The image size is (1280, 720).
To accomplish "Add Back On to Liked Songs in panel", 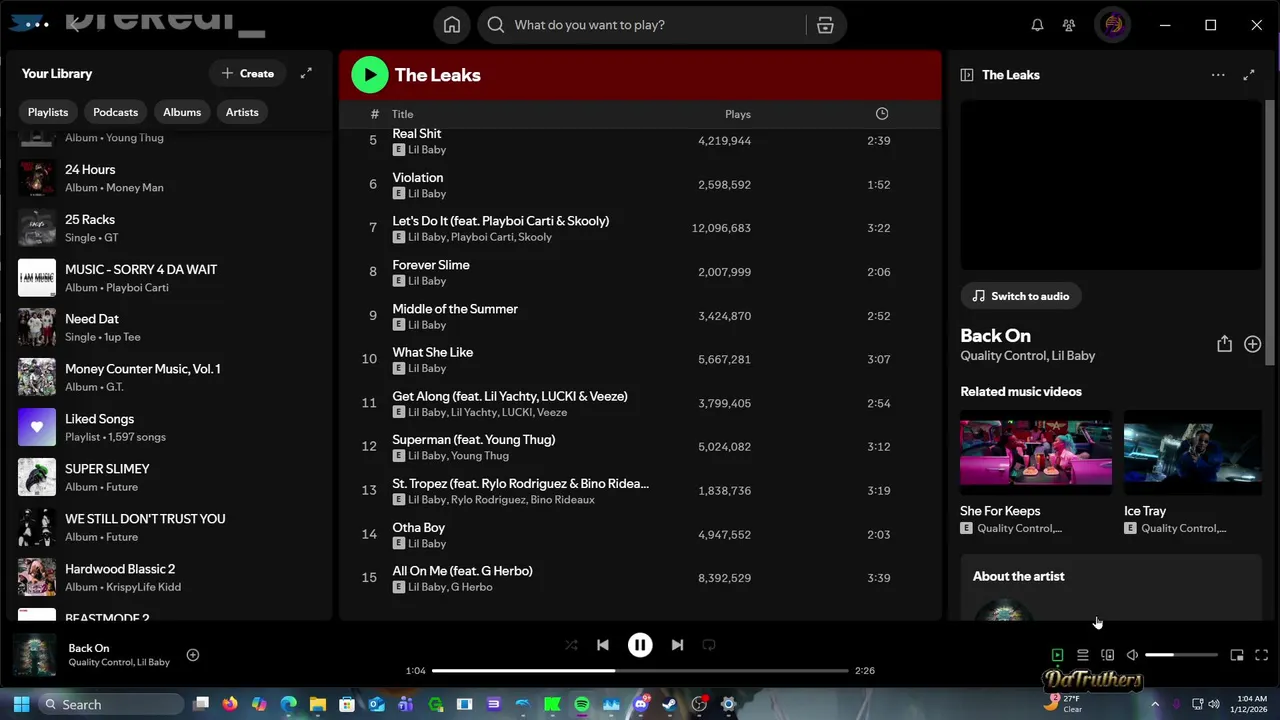I will 1252,344.
